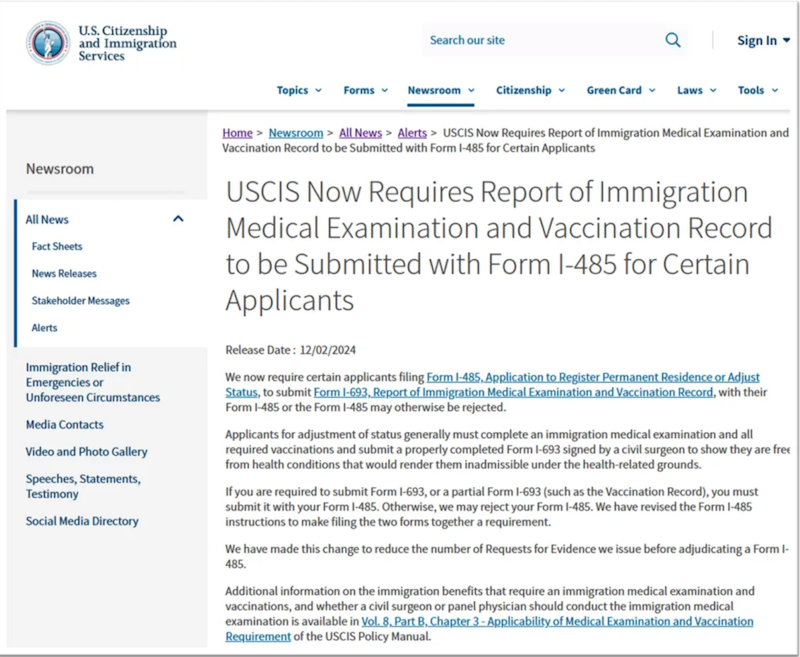Open the Topics menu
Screen dimensions: 800x657
tap(299, 90)
